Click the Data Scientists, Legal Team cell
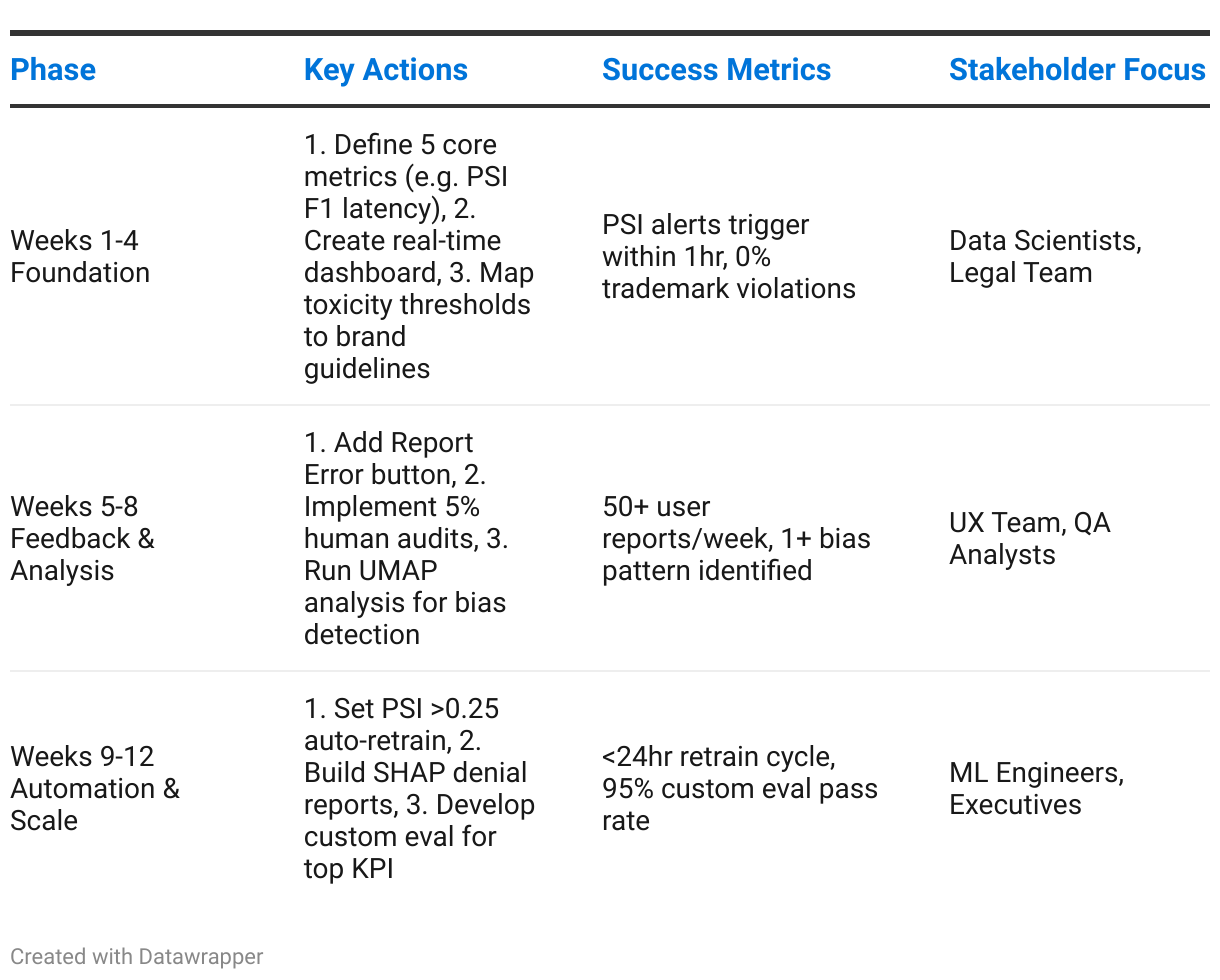Viewport: 1220px width, 980px height. point(1046,257)
